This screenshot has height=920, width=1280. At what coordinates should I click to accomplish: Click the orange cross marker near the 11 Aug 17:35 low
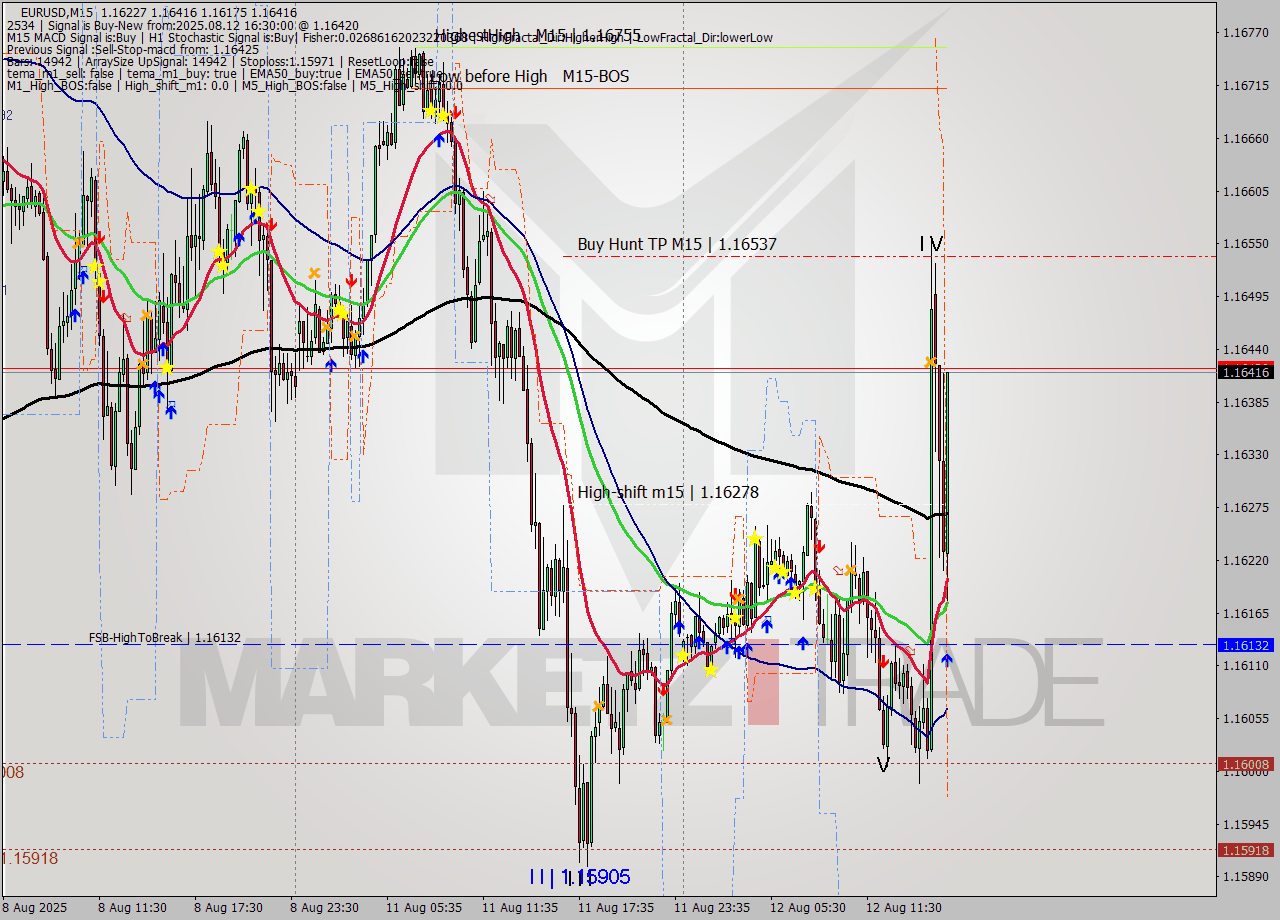pos(598,707)
